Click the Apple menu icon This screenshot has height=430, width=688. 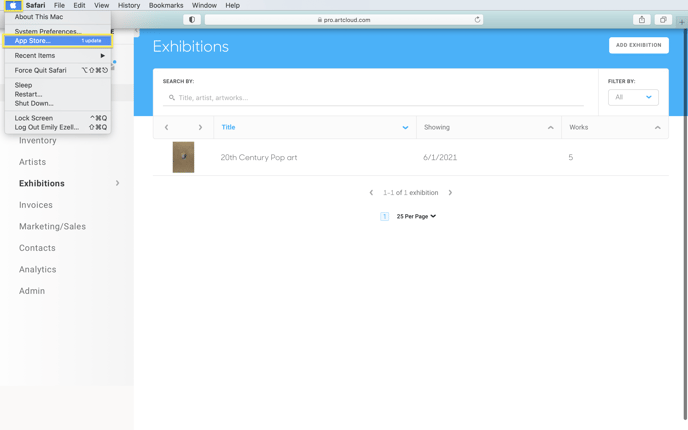tap(13, 5)
